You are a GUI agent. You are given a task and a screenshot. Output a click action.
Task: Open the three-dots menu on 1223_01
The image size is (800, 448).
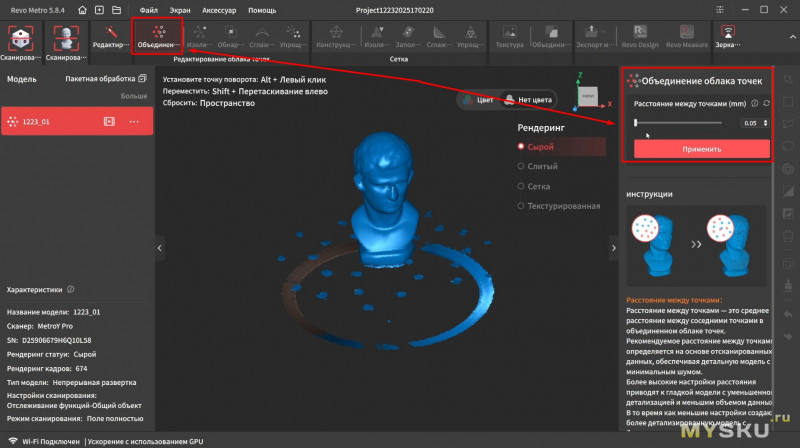(x=135, y=122)
